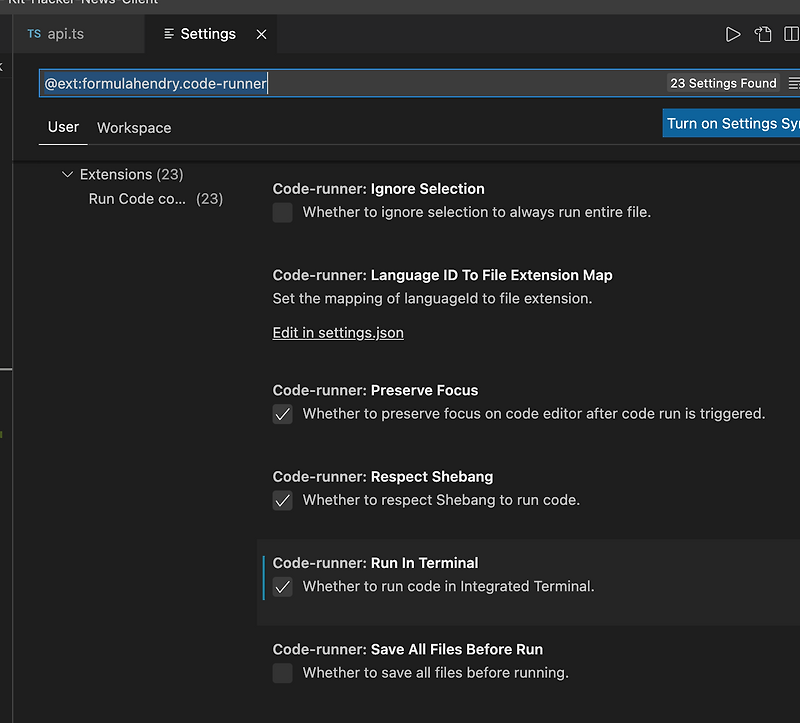Image resolution: width=800 pixels, height=723 pixels.
Task: Switch to the api.ts editor tab
Action: click(66, 34)
